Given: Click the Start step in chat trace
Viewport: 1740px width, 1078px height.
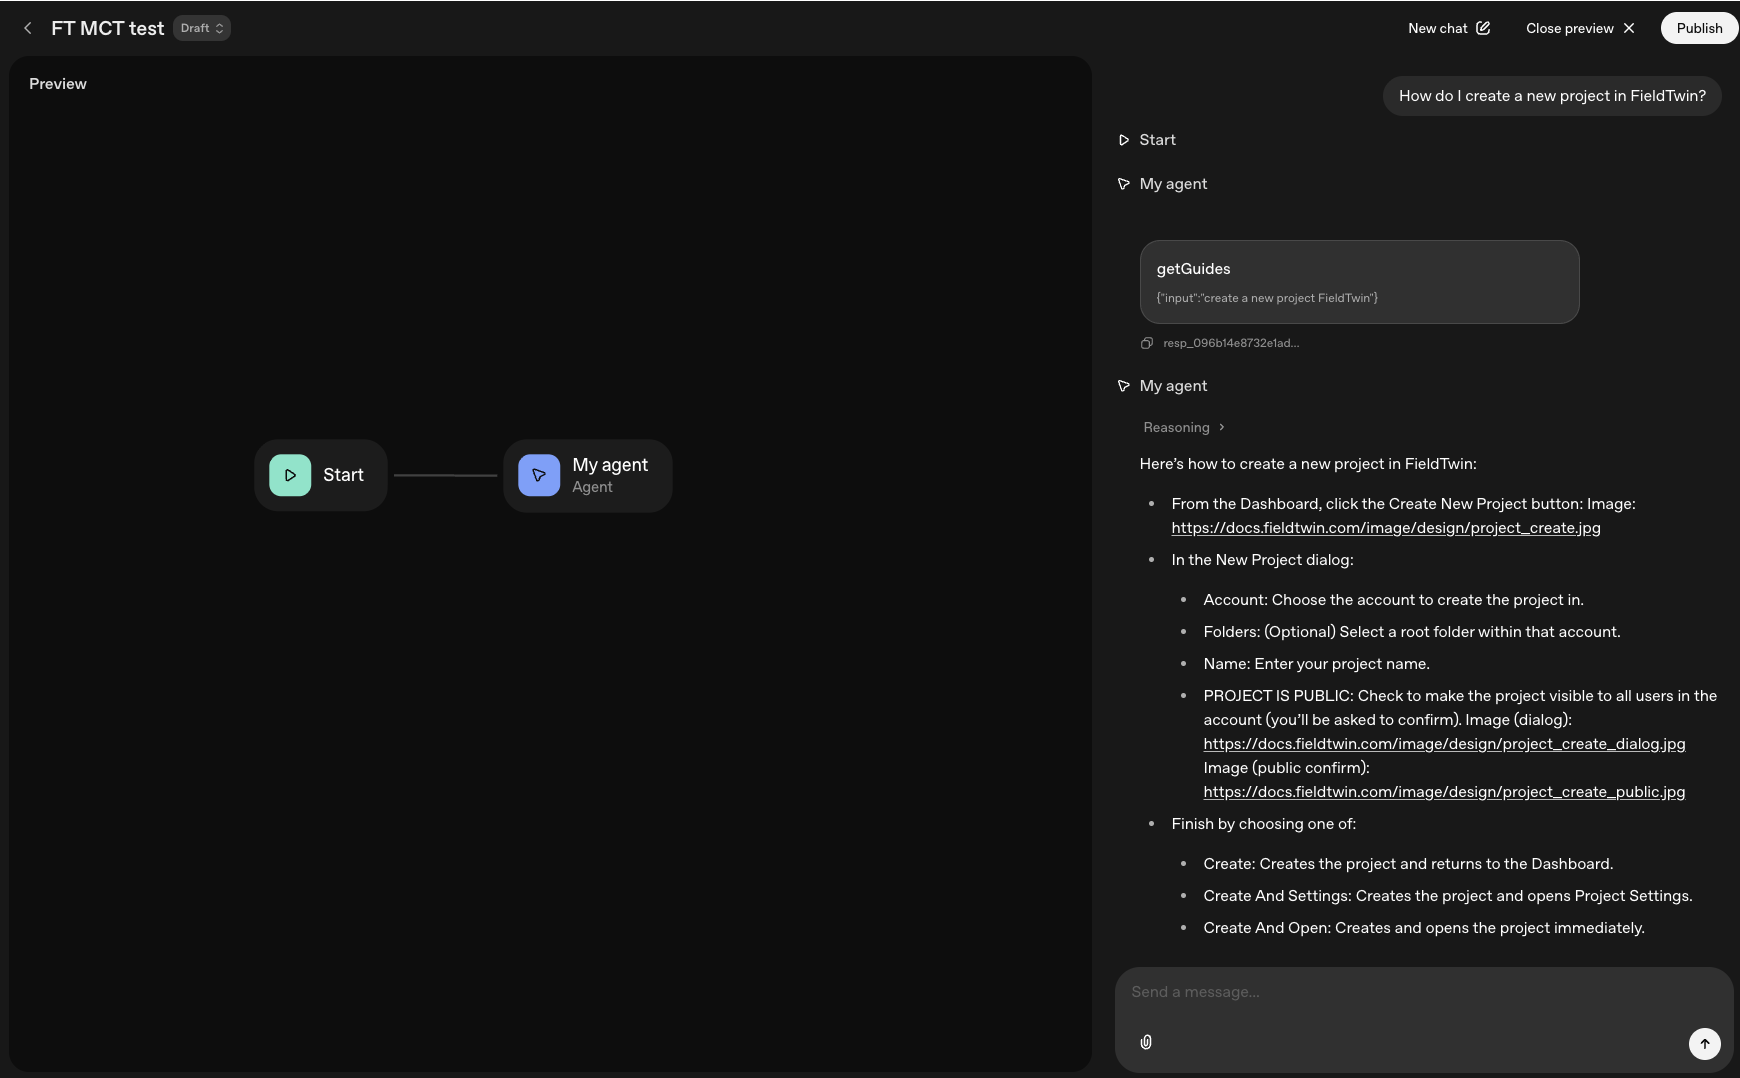Looking at the screenshot, I should (1157, 140).
